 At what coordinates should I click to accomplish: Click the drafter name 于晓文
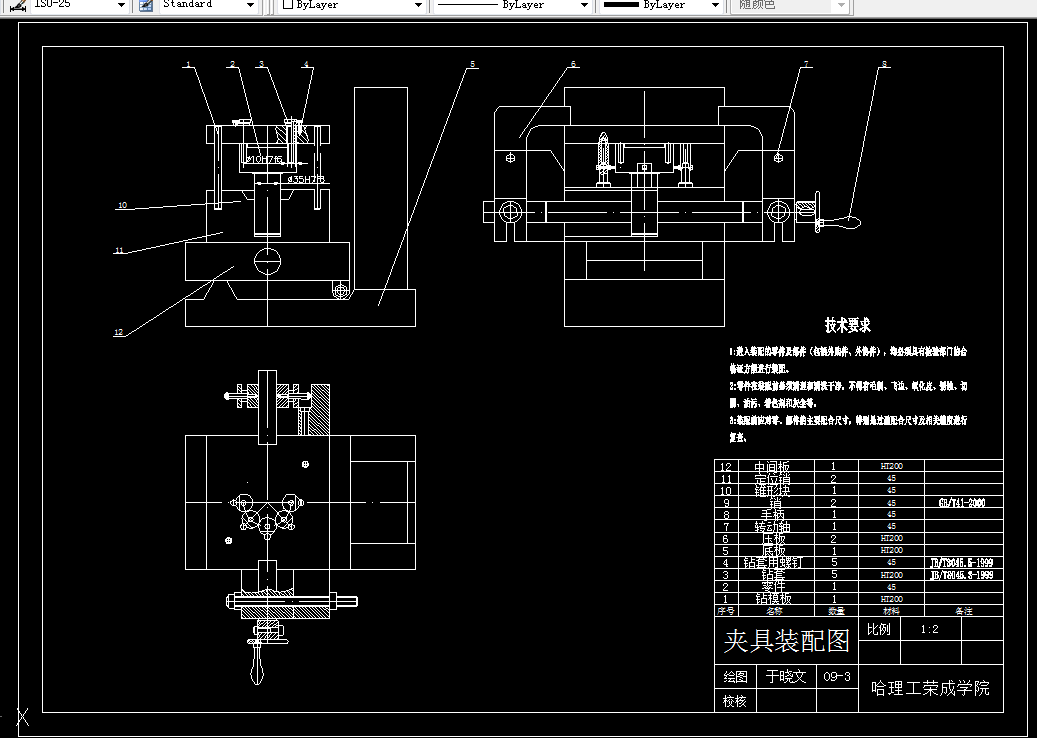(786, 676)
